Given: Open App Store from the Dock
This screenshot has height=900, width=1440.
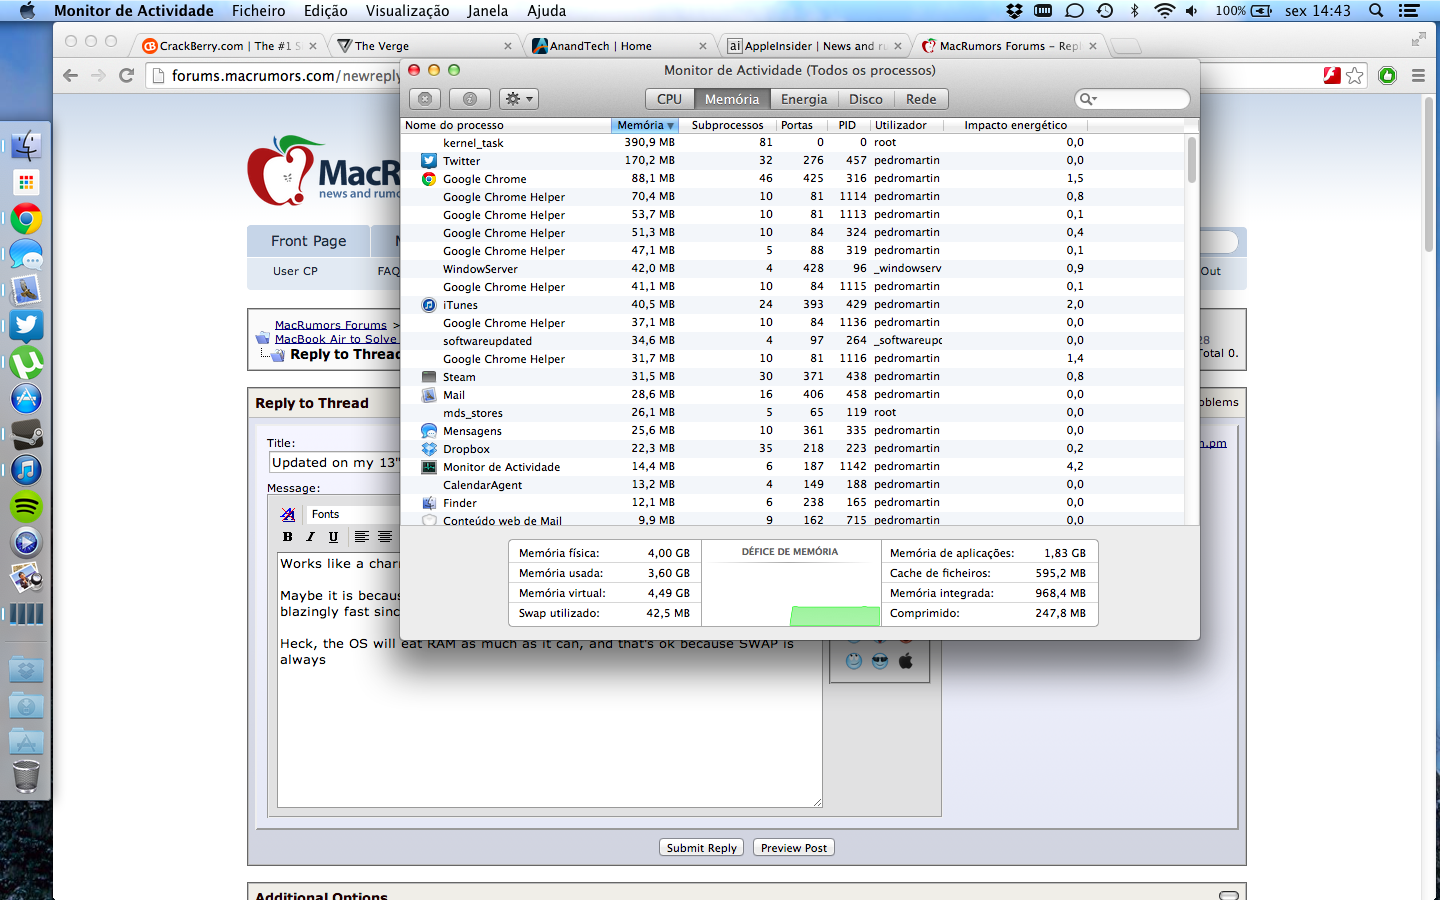Looking at the screenshot, I should click(26, 398).
